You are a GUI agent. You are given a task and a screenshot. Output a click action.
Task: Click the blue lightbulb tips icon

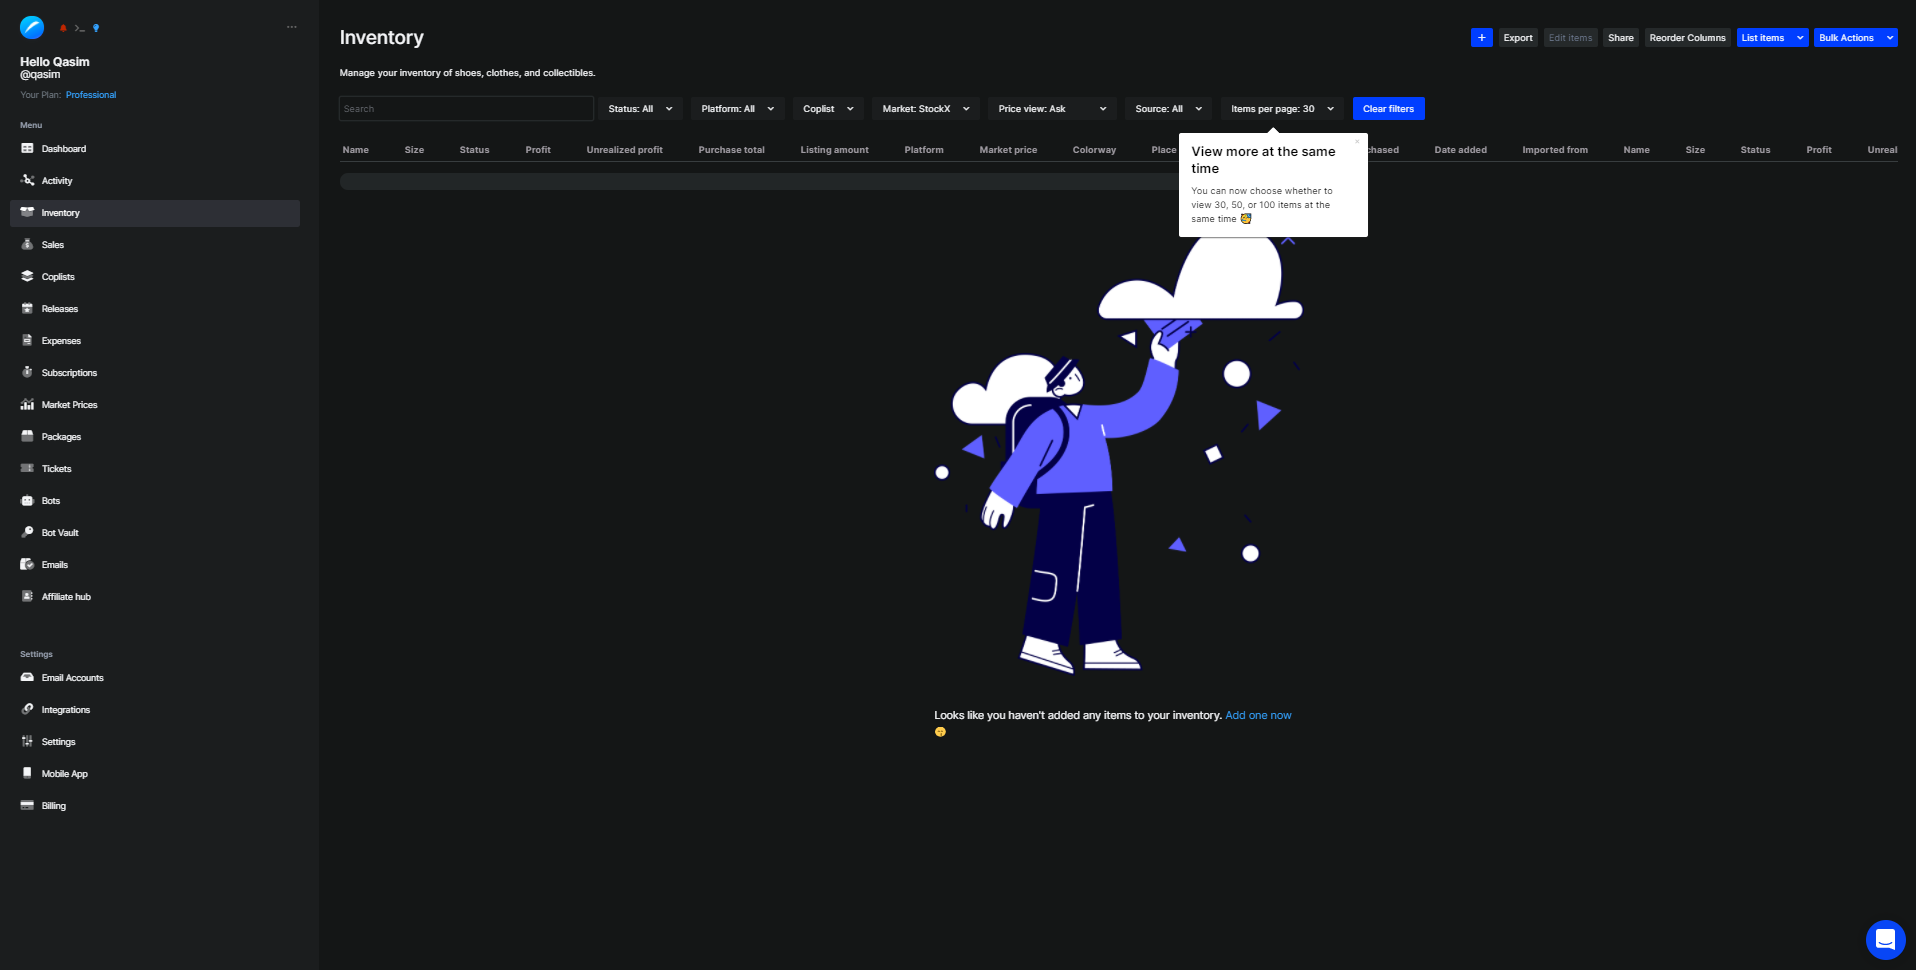coord(96,28)
